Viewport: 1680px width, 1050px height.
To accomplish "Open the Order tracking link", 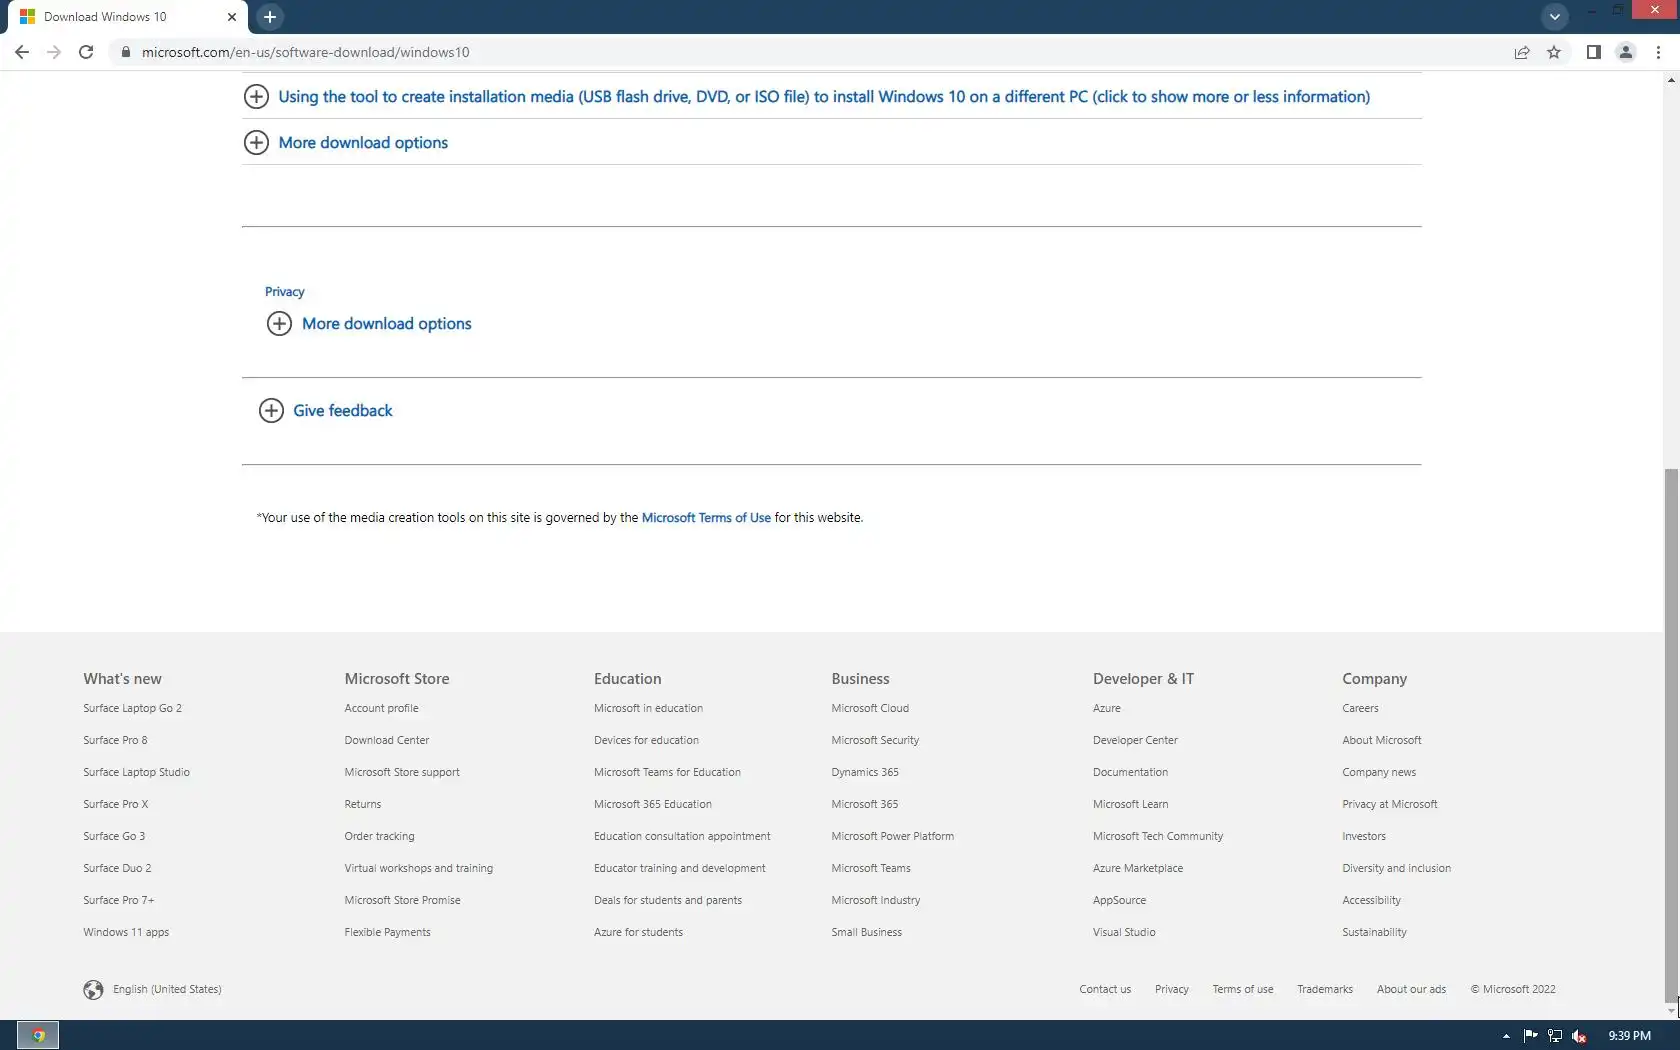I will 379,837.
